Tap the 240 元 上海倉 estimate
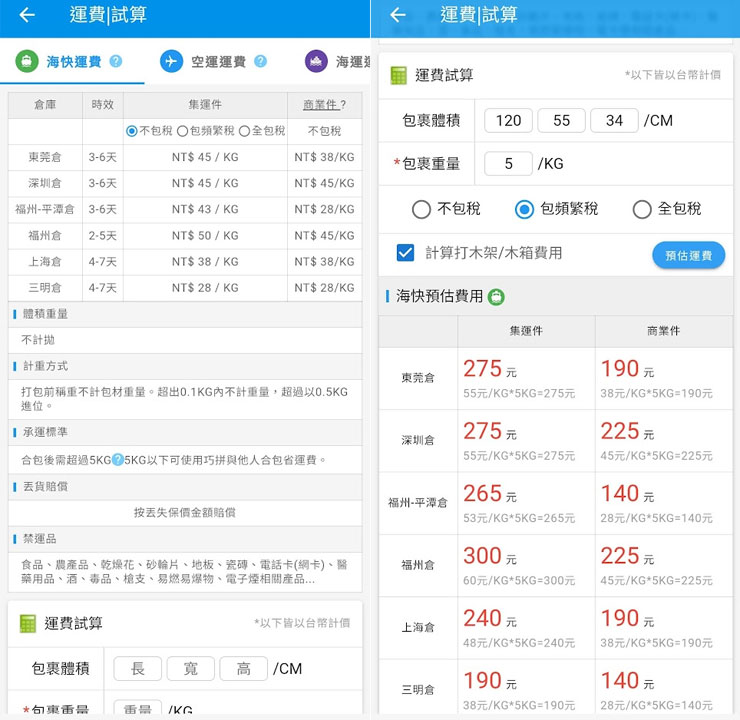 click(x=490, y=618)
